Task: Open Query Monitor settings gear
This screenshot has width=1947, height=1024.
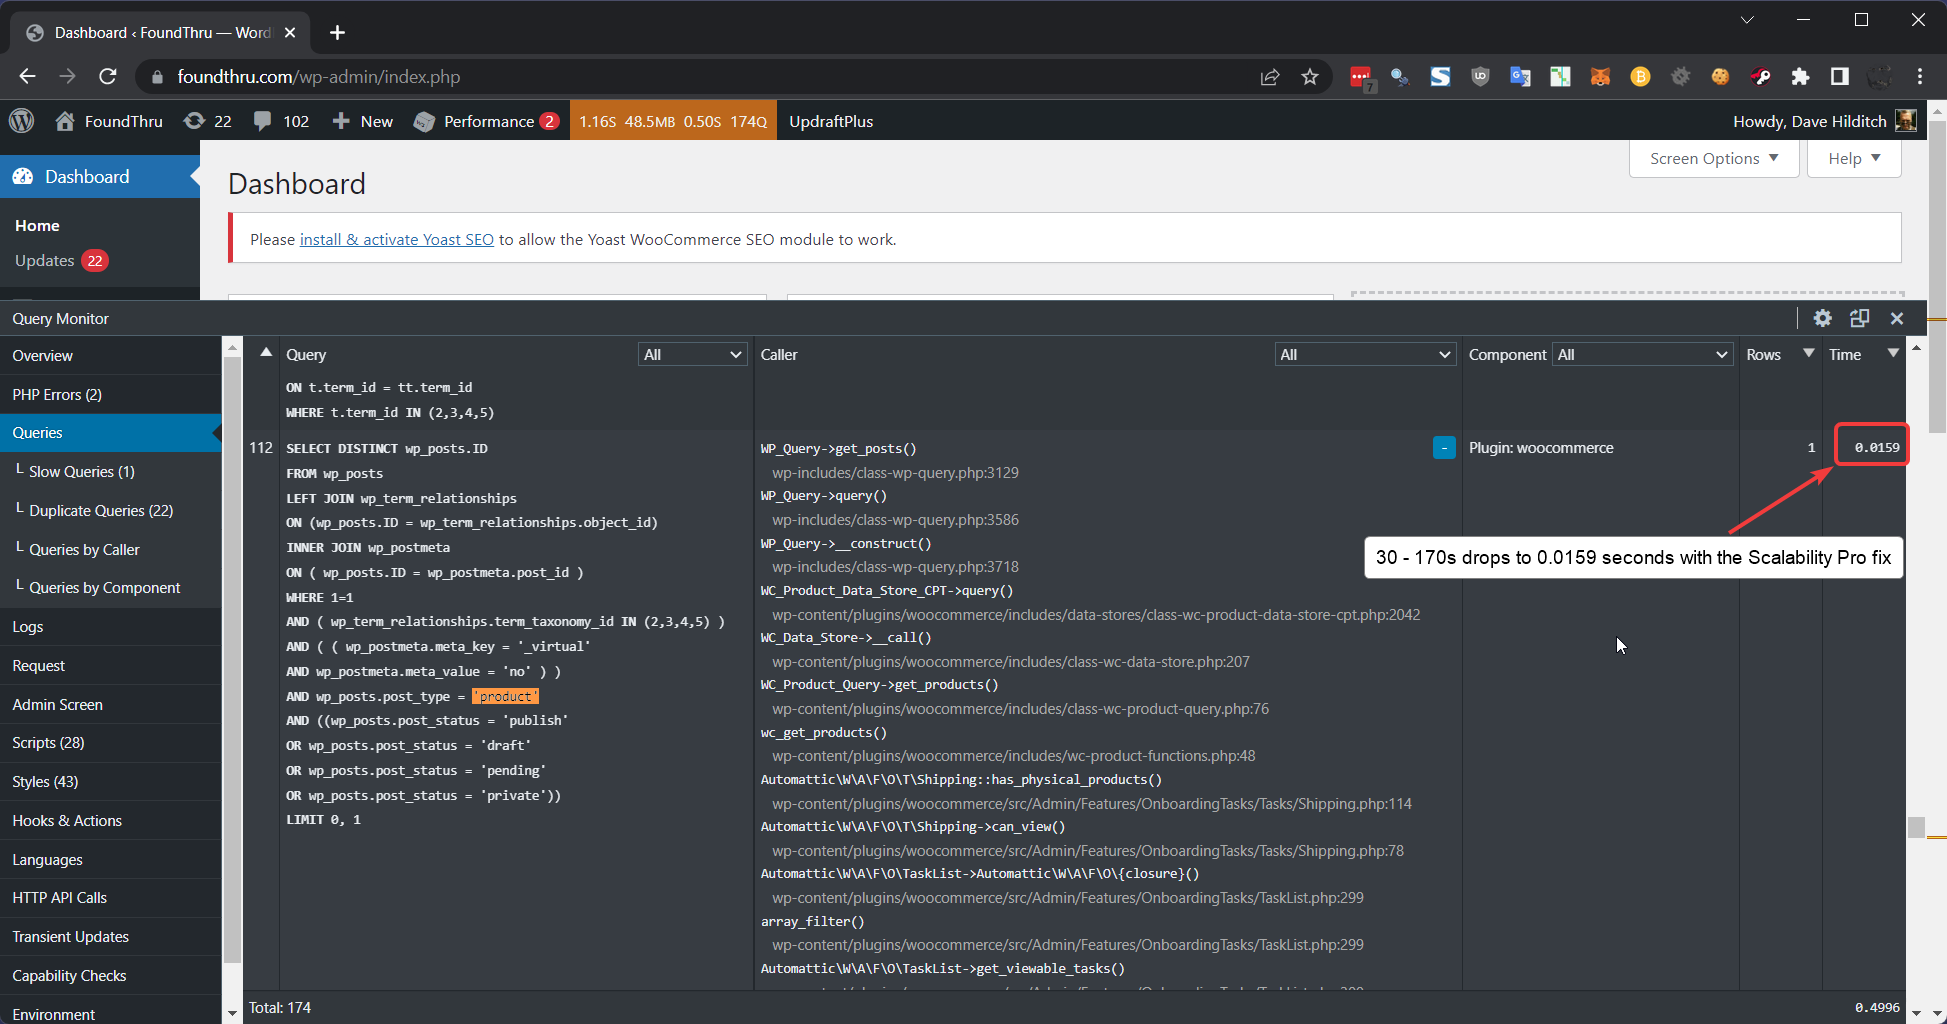Action: (x=1822, y=318)
